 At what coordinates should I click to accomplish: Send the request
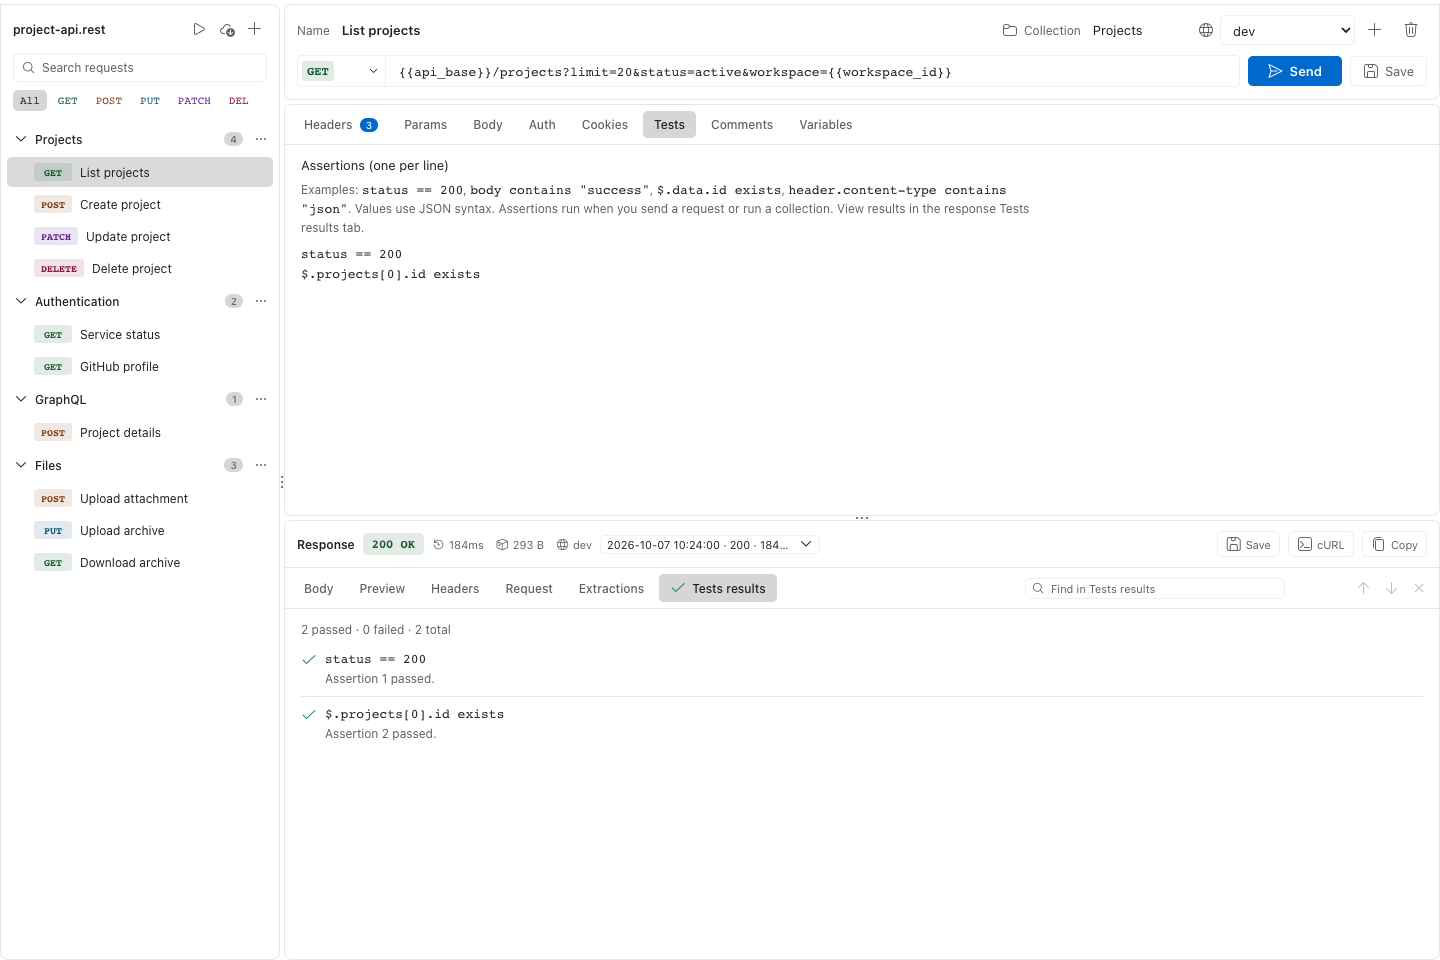(x=1295, y=71)
